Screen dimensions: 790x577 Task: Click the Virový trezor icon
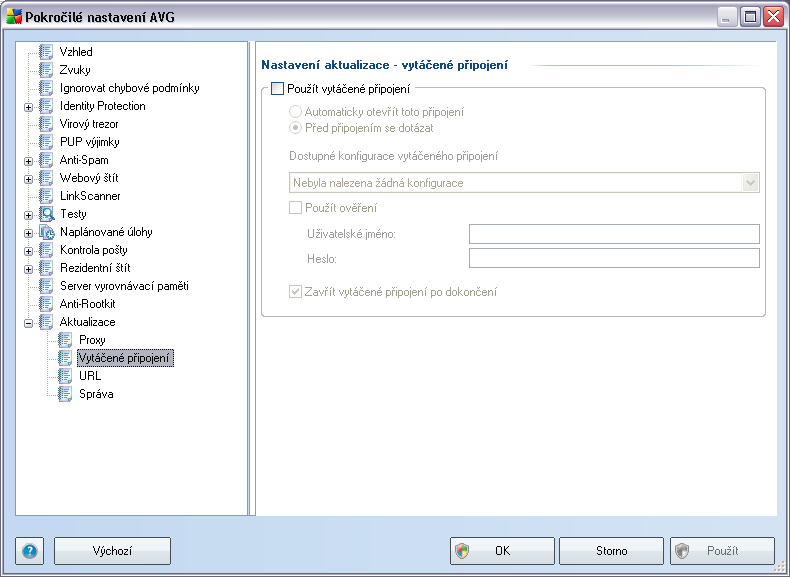click(46, 124)
